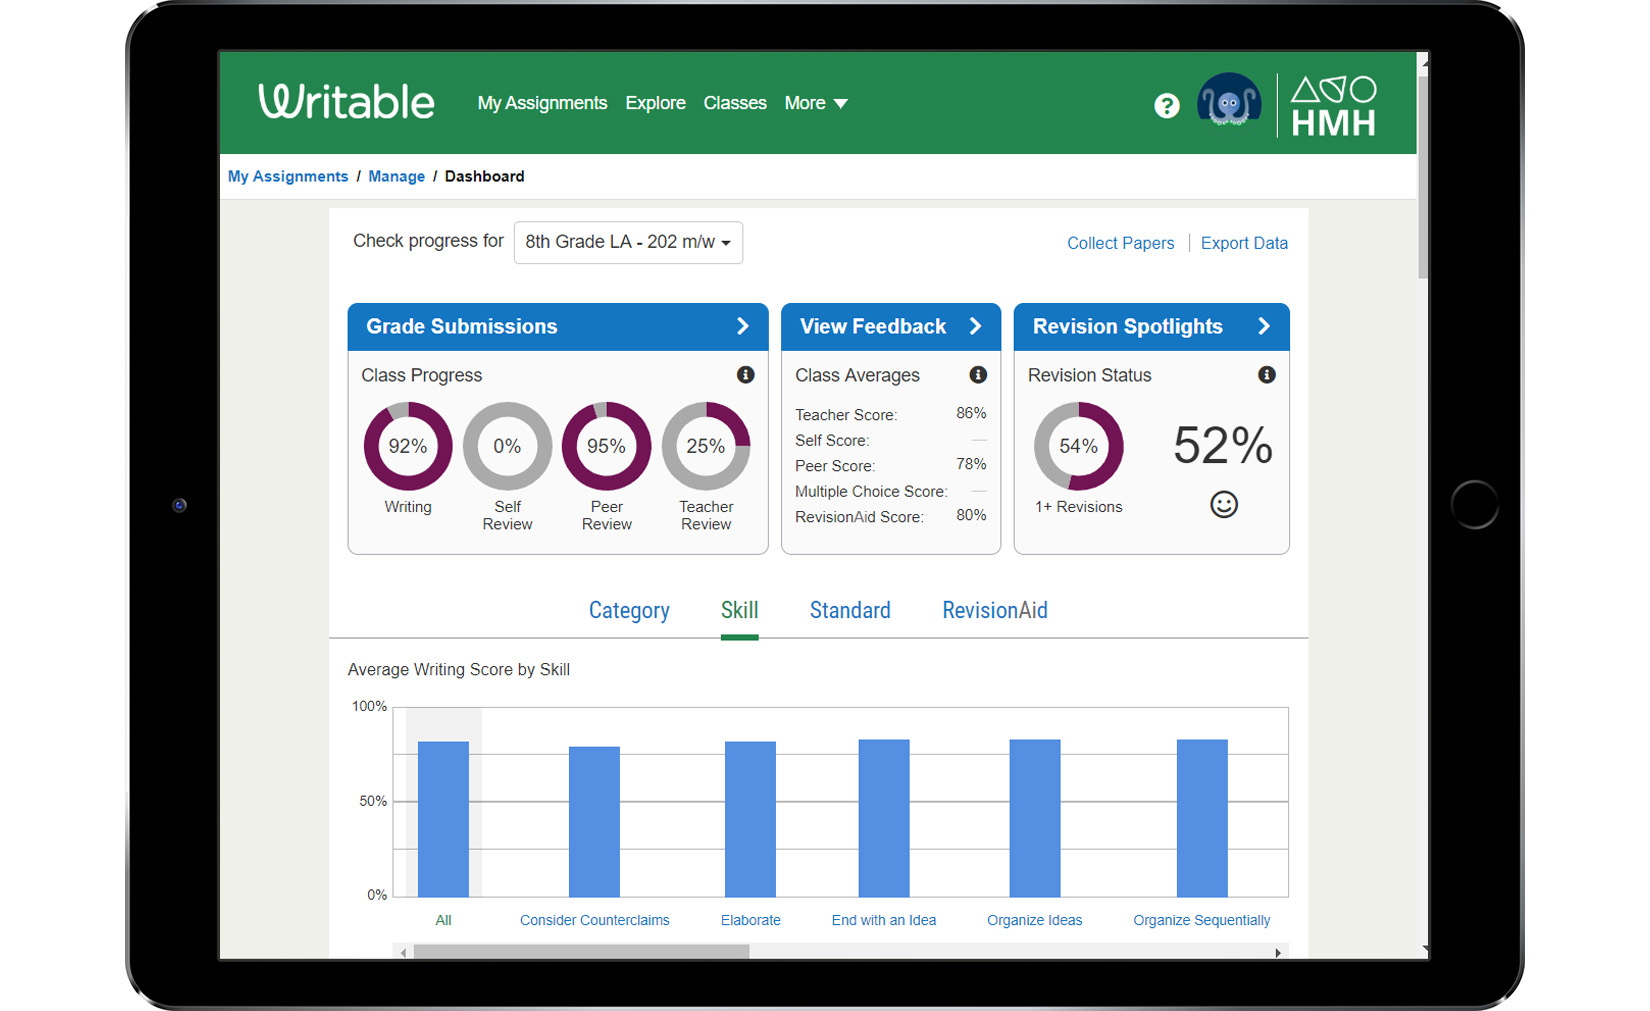This screenshot has width=1650, height=1011.
Task: Click the Writable logo
Action: coord(346,102)
